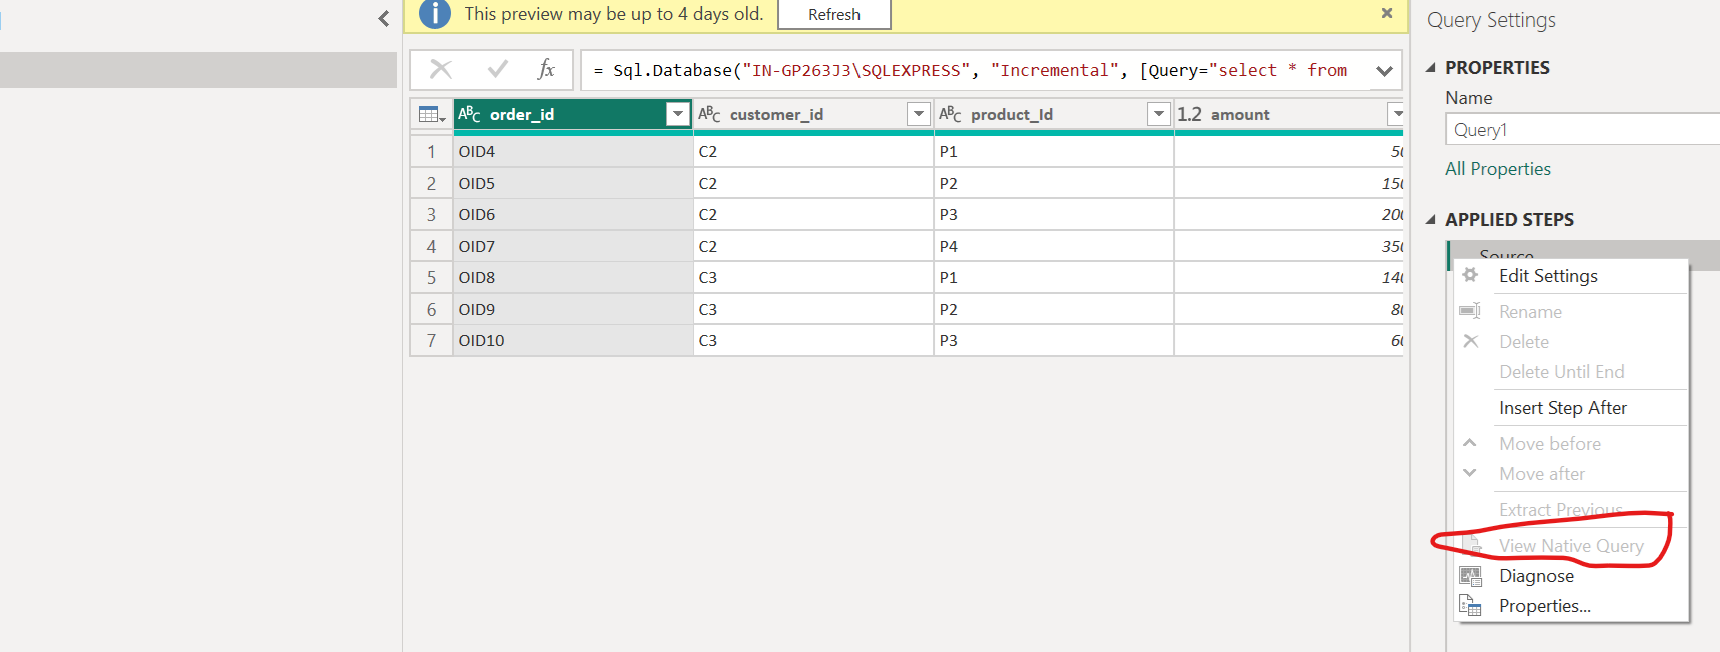This screenshot has height=652, width=1720.
Task: Select row number 7 in the grid
Action: (432, 340)
